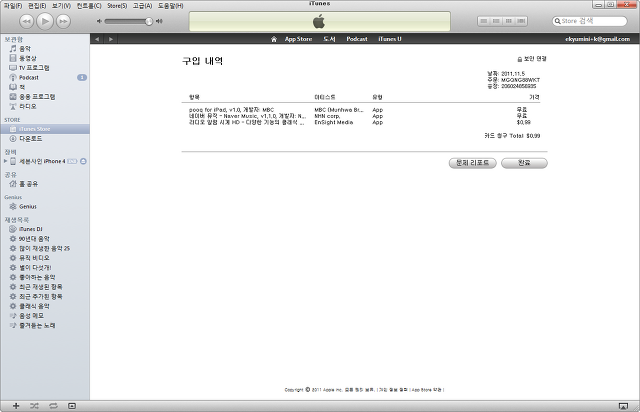Toggle repeat at bottom bar
The height and width of the screenshot is (412, 640).
53,406
